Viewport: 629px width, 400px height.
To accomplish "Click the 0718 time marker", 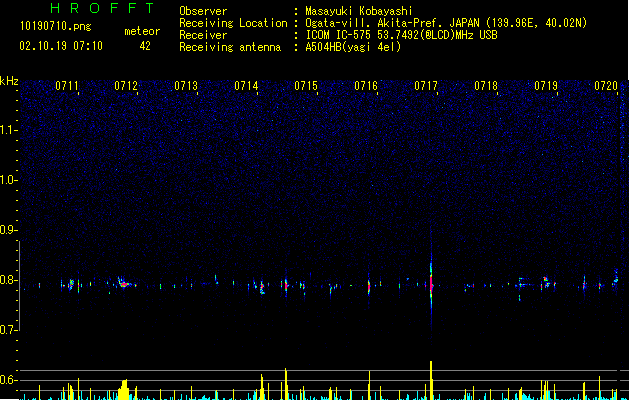I will (x=486, y=86).
